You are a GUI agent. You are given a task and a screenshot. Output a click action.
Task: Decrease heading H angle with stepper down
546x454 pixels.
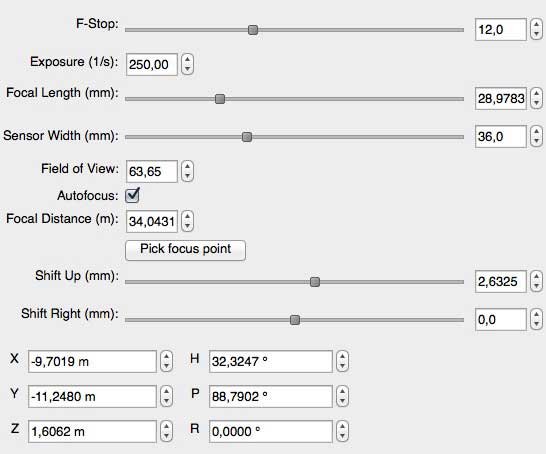tap(343, 366)
